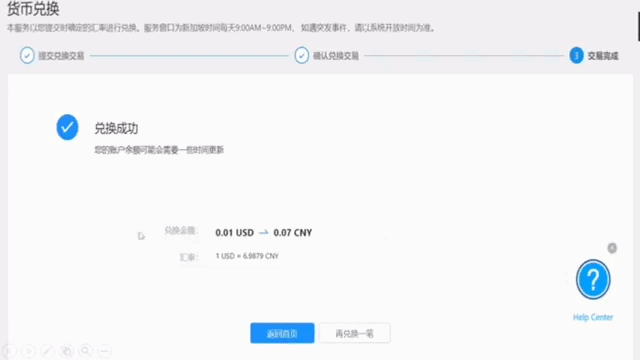The width and height of the screenshot is (640, 360).
Task: Click the play arrow in overlay toolbar
Action: (29, 351)
